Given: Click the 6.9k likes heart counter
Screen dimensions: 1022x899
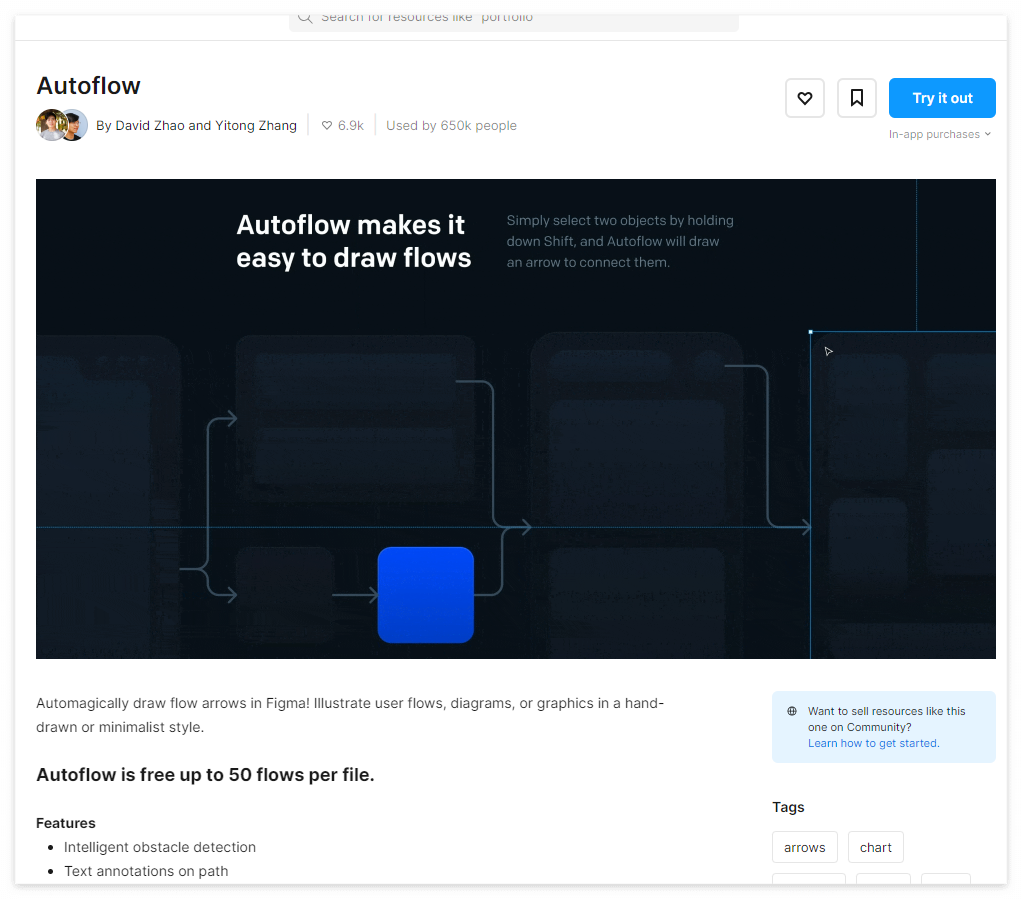Looking at the screenshot, I should [342, 125].
